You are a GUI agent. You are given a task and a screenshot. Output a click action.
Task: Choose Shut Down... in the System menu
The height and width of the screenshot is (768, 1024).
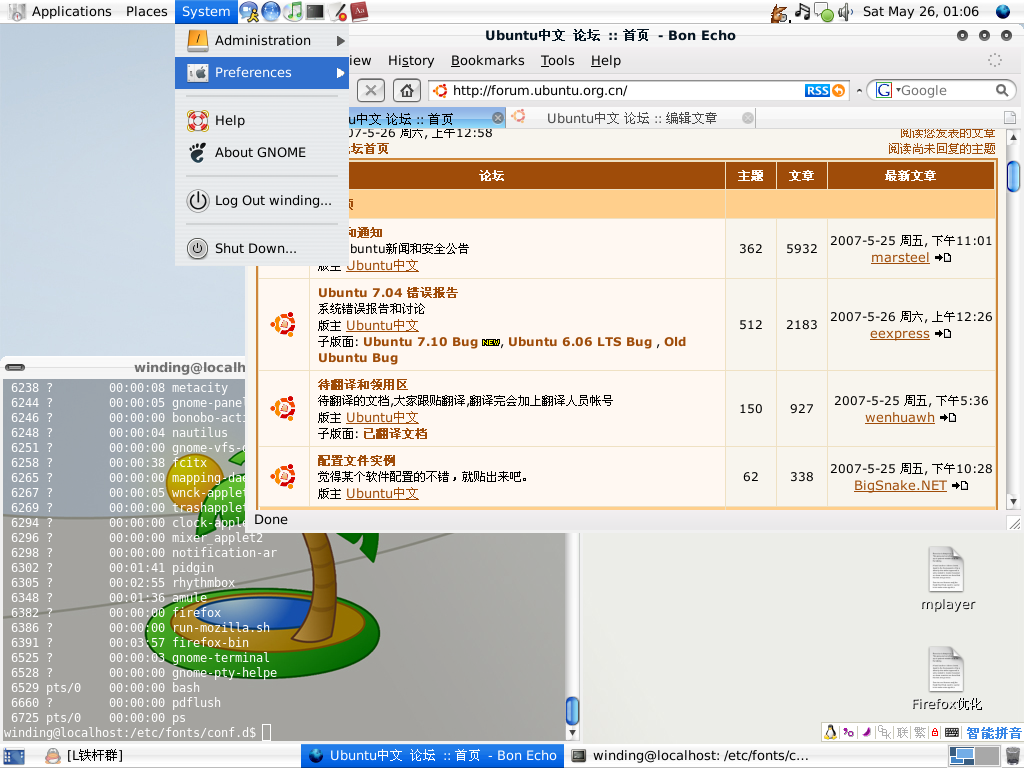pyautogui.click(x=262, y=248)
